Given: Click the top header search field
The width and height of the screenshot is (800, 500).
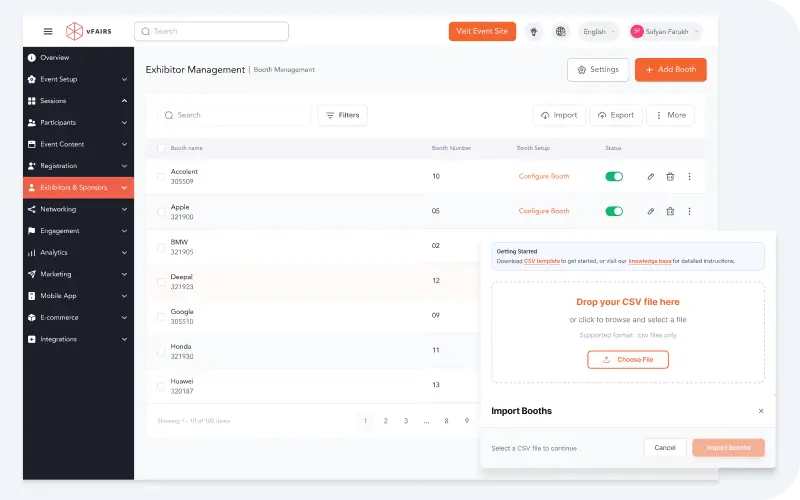Looking at the screenshot, I should 211,31.
